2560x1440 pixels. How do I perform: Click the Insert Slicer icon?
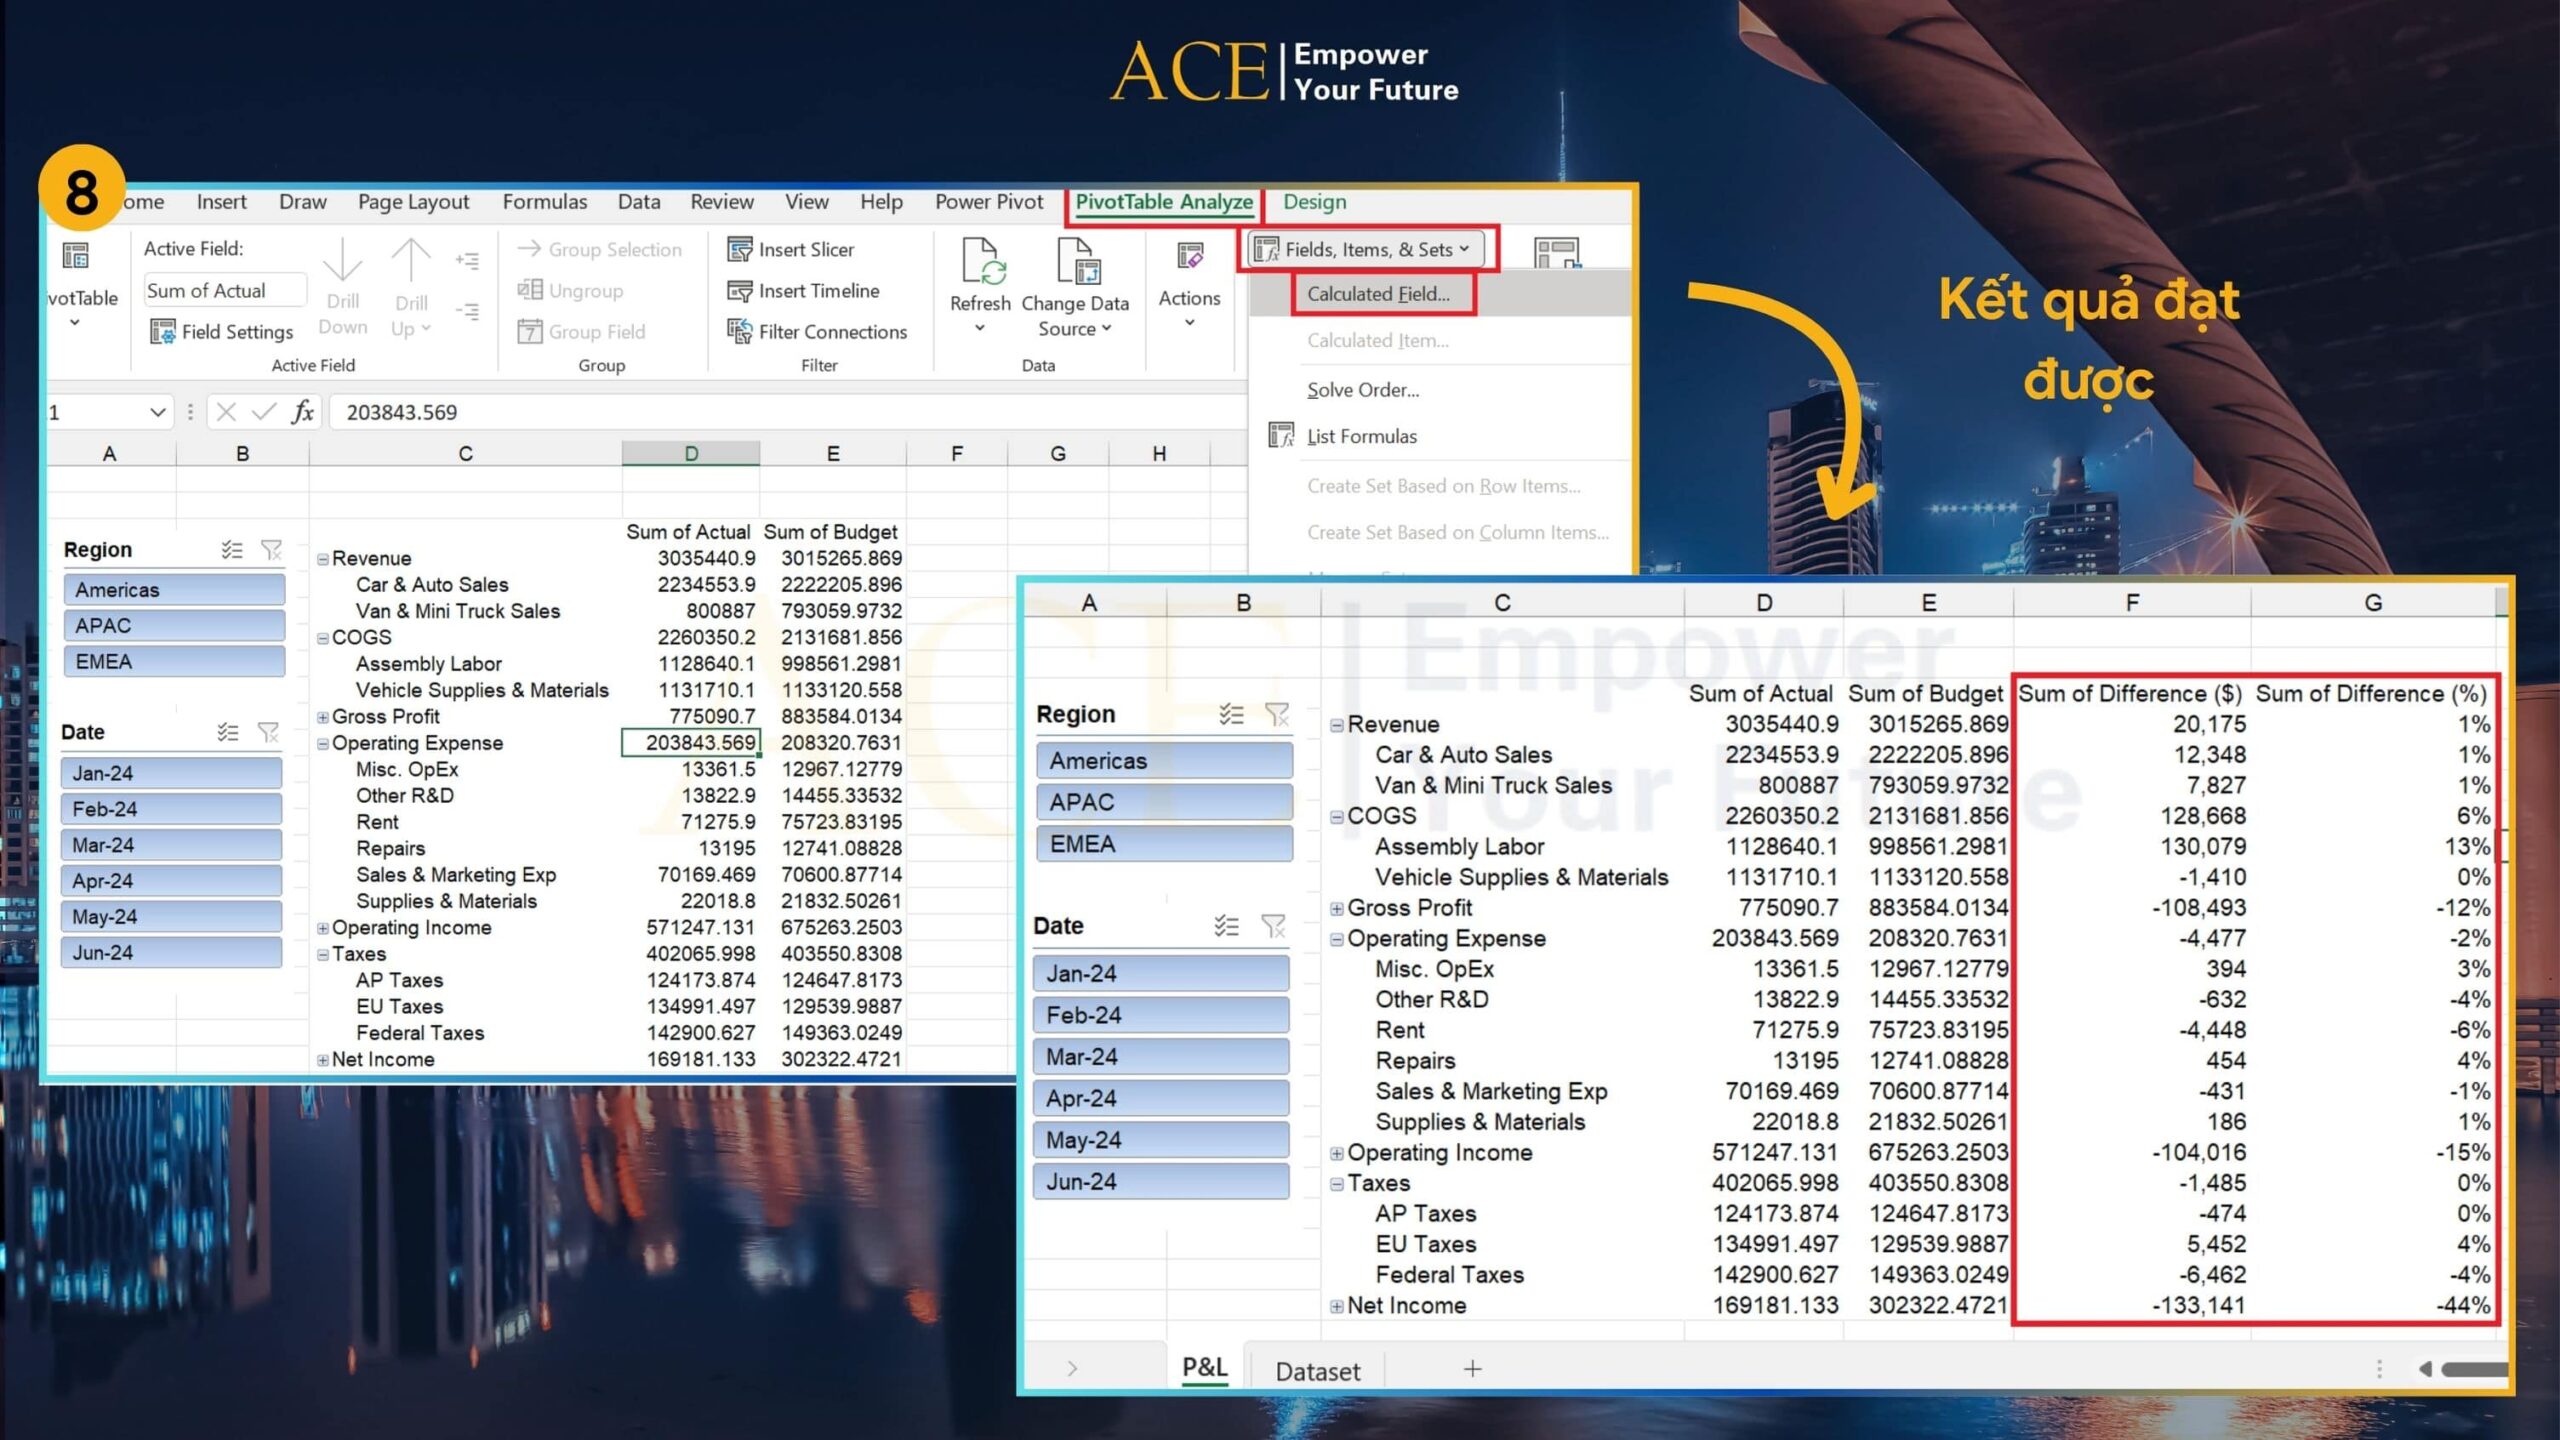click(740, 249)
